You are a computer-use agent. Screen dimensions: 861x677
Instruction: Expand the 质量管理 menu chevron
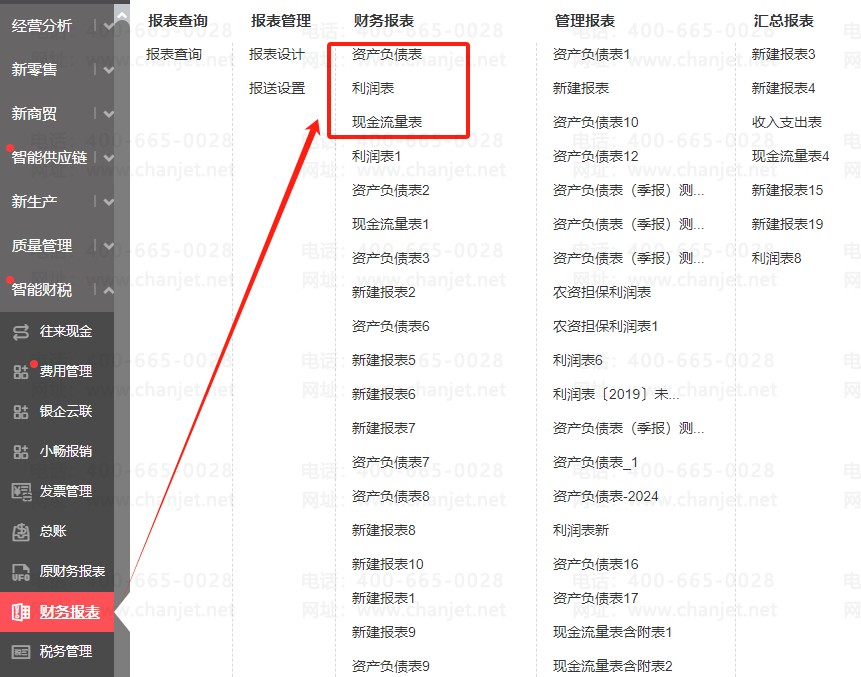(x=109, y=245)
